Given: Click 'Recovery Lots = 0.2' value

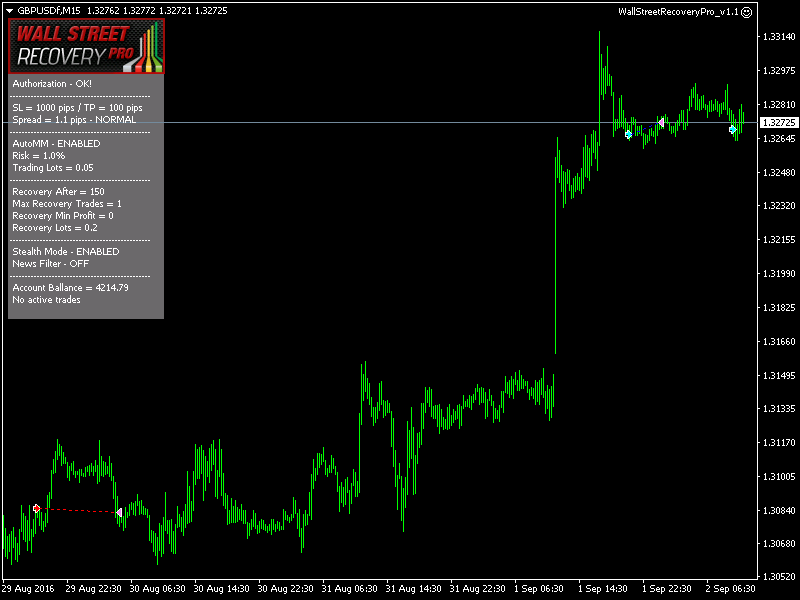Looking at the screenshot, I should coord(55,228).
